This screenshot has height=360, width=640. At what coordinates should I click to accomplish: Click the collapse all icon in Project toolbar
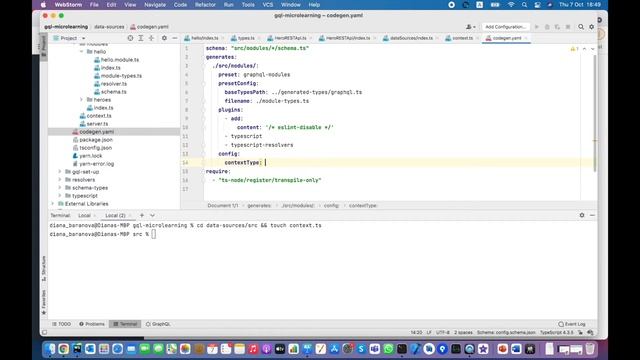[x=151, y=38]
